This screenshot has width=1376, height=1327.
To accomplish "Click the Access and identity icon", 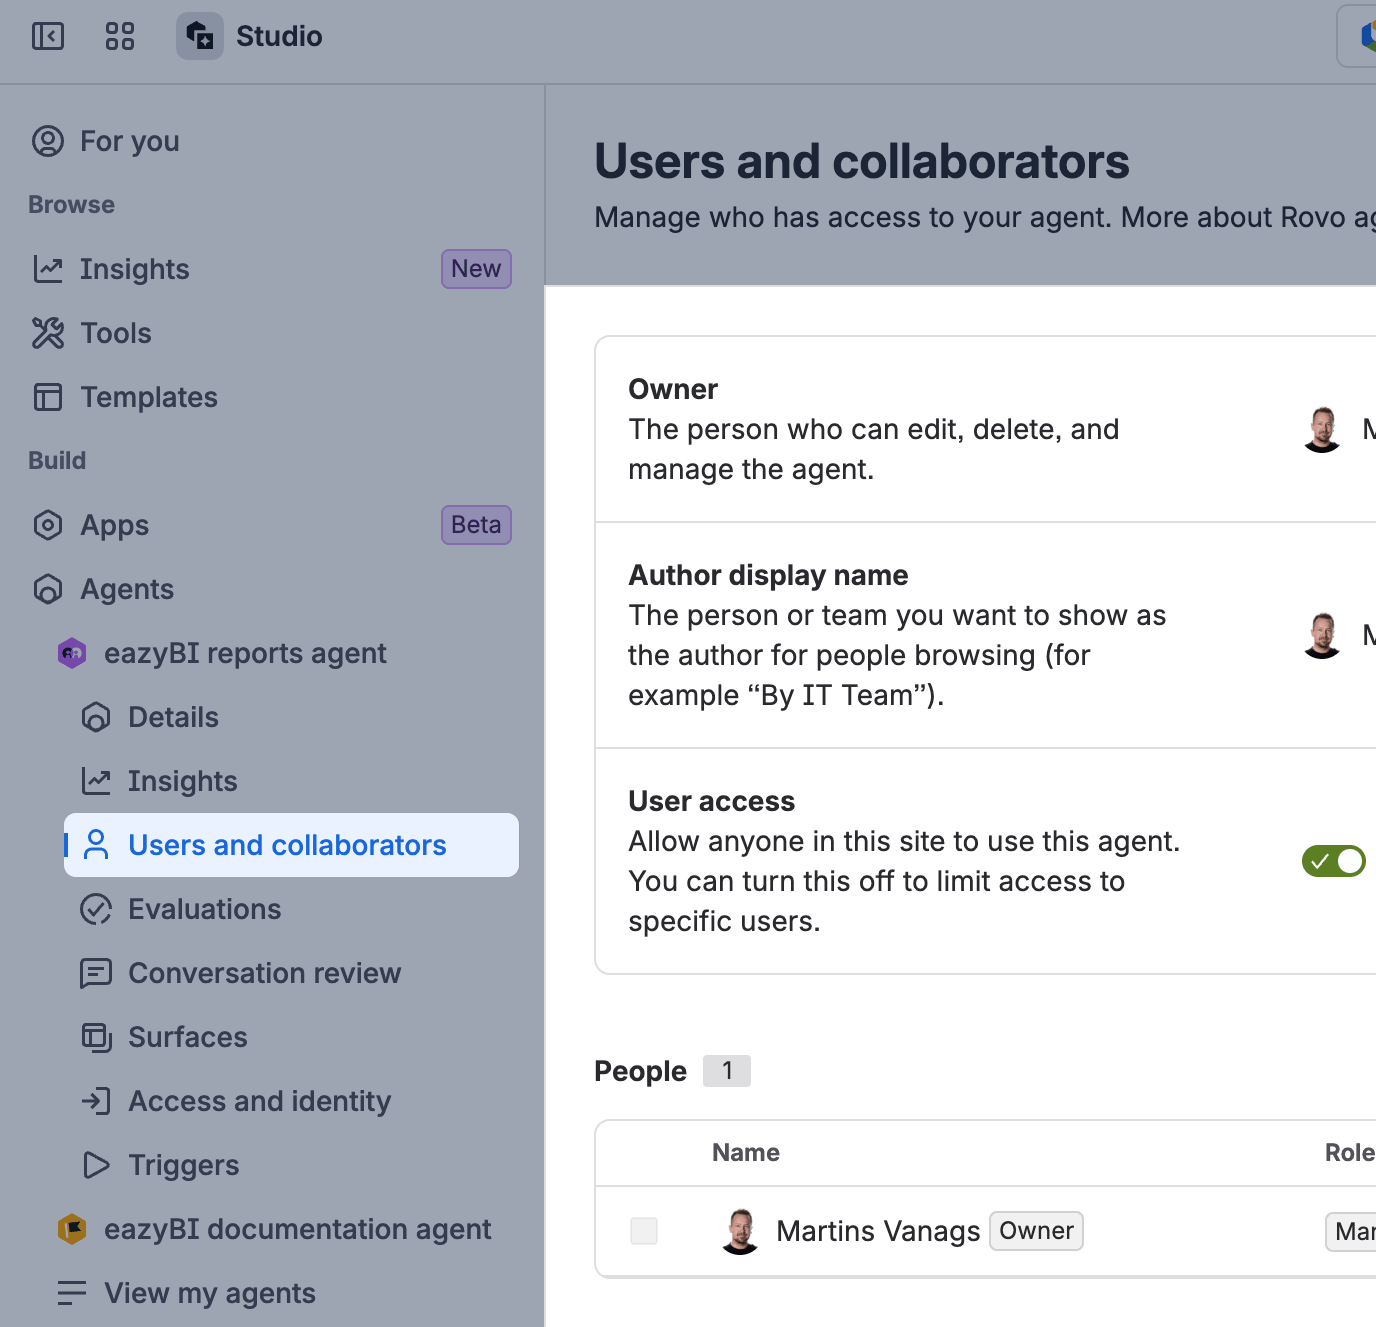I will (96, 1101).
